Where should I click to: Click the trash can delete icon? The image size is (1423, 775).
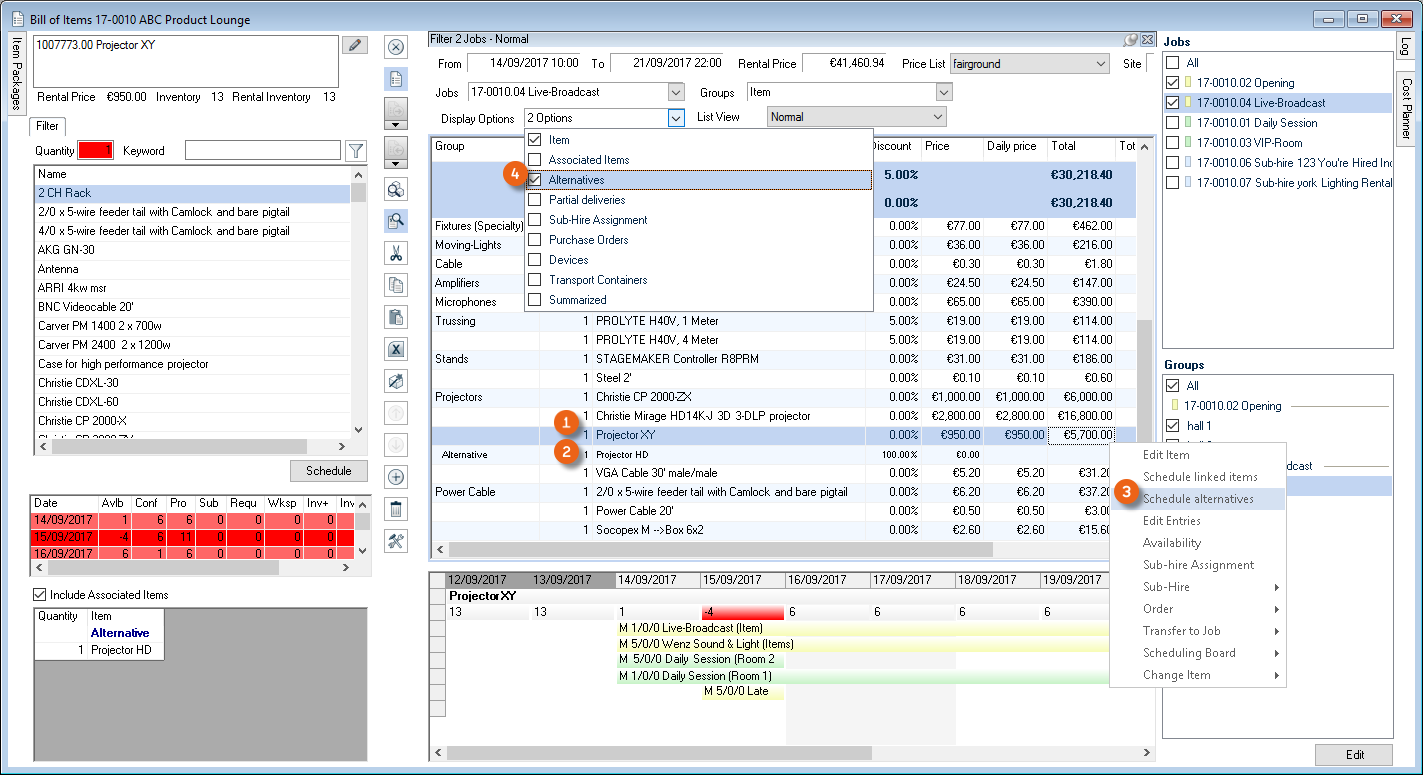pyautogui.click(x=395, y=509)
